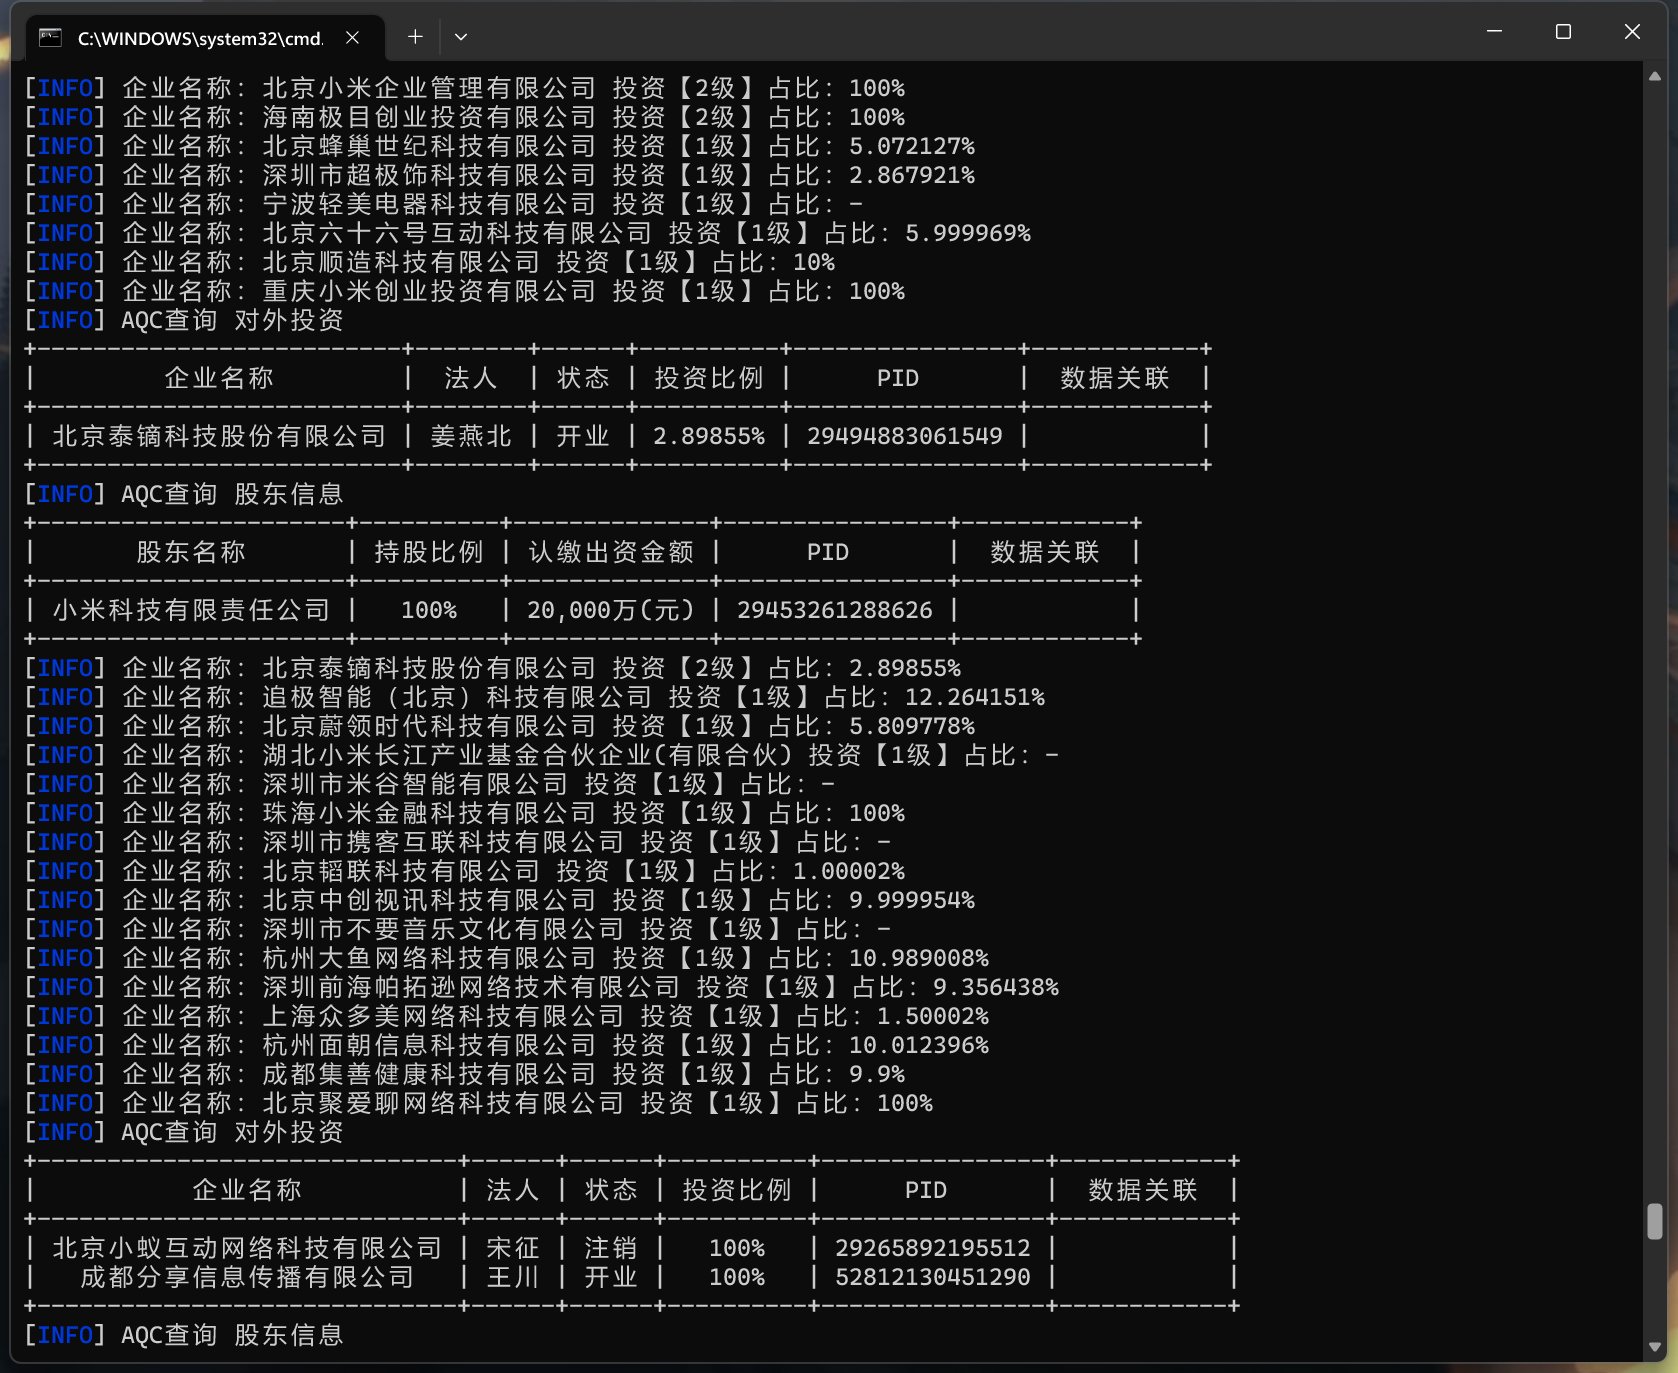The width and height of the screenshot is (1678, 1373).
Task: Click the 北京韬联科技有限公司 log line
Action: [x=464, y=871]
